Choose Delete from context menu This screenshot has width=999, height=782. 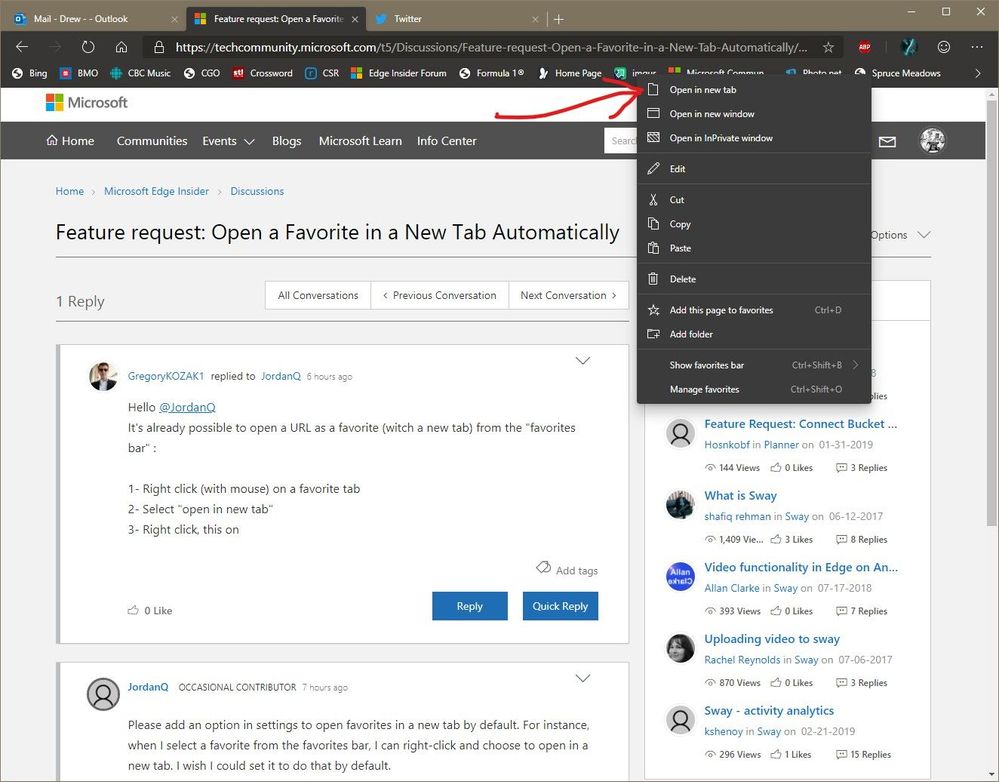pos(754,279)
